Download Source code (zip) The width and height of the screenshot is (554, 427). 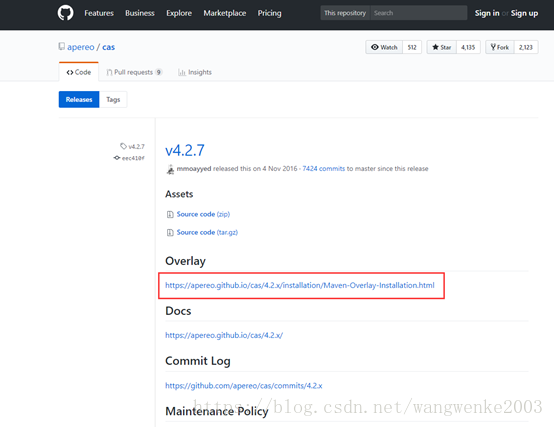203,214
